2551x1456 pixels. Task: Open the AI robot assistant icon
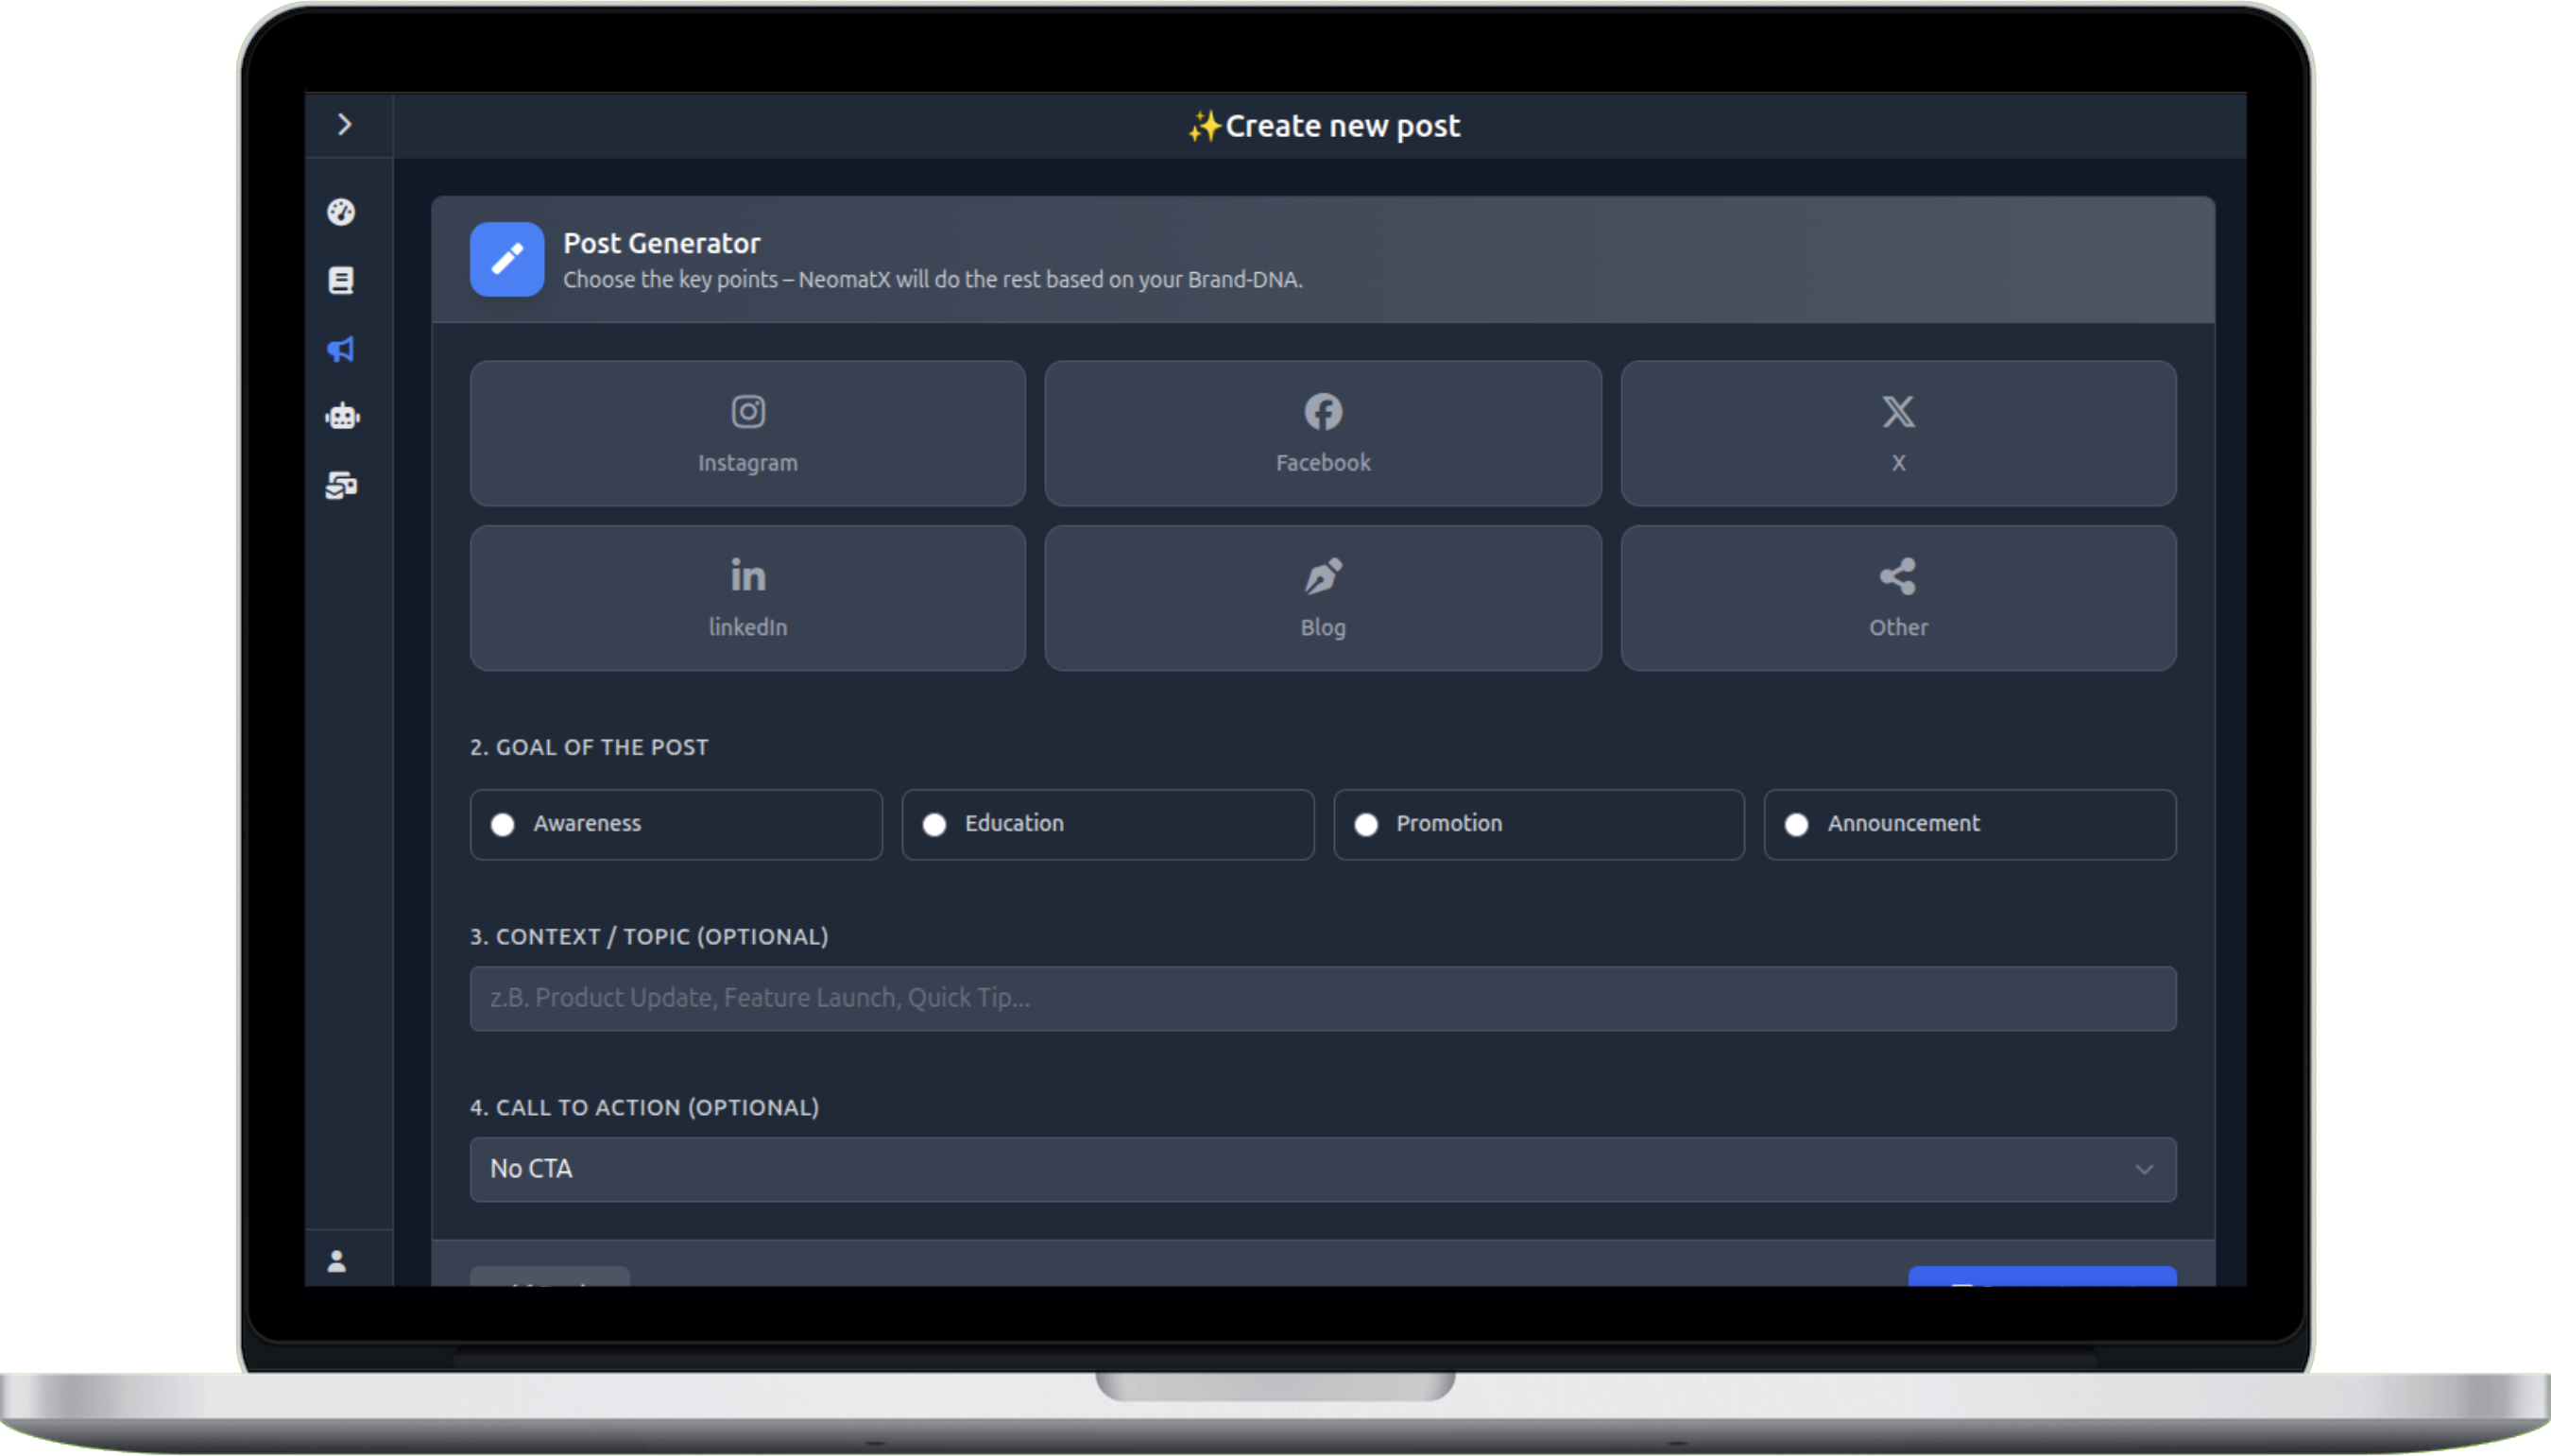[342, 417]
